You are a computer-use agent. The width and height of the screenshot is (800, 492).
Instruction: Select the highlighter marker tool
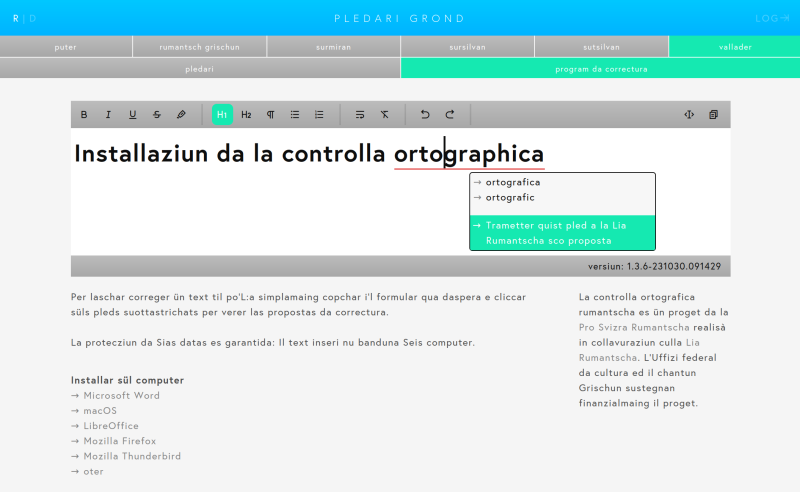click(x=181, y=115)
